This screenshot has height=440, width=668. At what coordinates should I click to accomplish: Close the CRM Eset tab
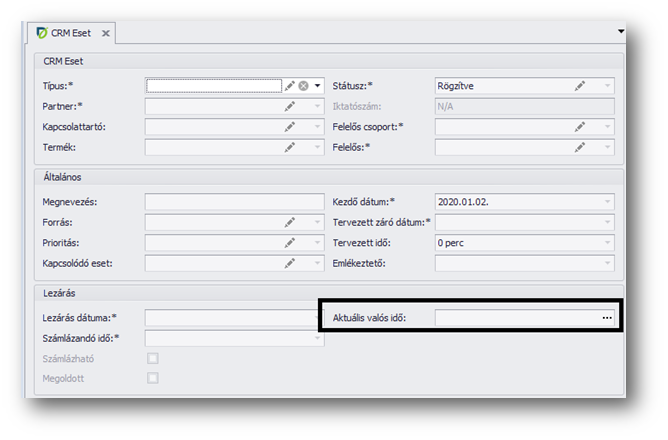tap(105, 33)
